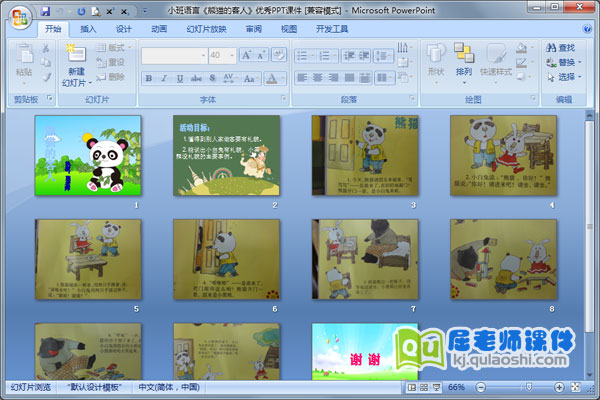This screenshot has width=600, height=400.
Task: Click the Paste (粘贴) icon
Action: pos(24,60)
